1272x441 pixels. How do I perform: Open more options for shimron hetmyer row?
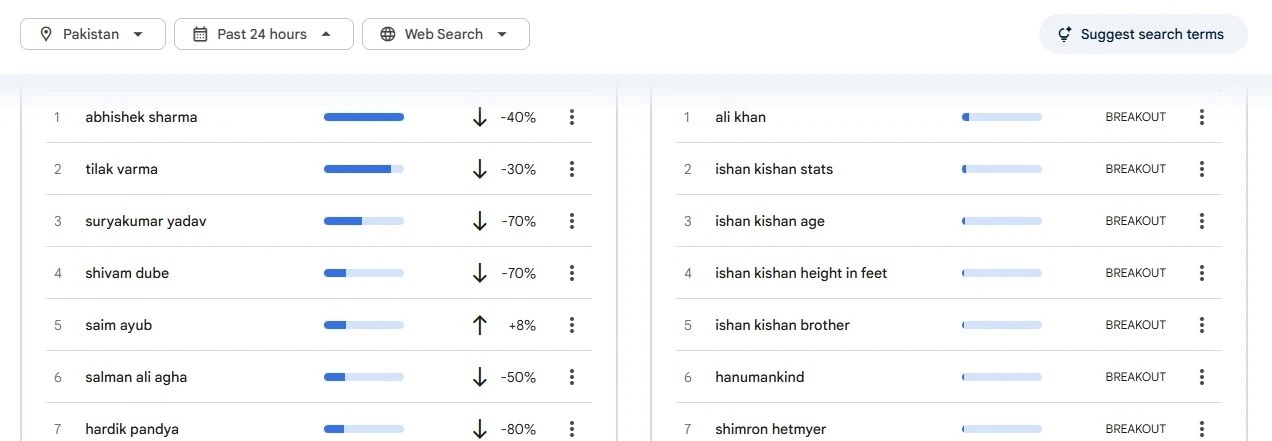1202,429
